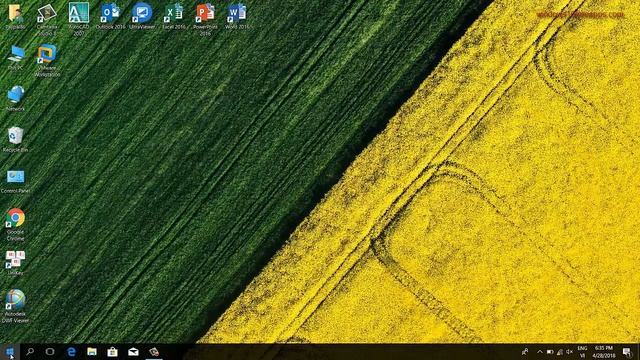Launch UltraViewer desktop shortcut
640x360 pixels.
coord(142,16)
